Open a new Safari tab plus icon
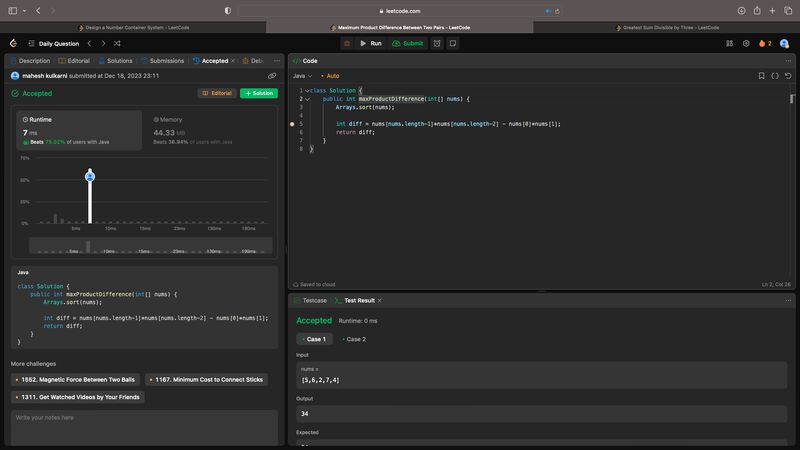Screen dimensions: 800x450 pyautogui.click(x=772, y=11)
